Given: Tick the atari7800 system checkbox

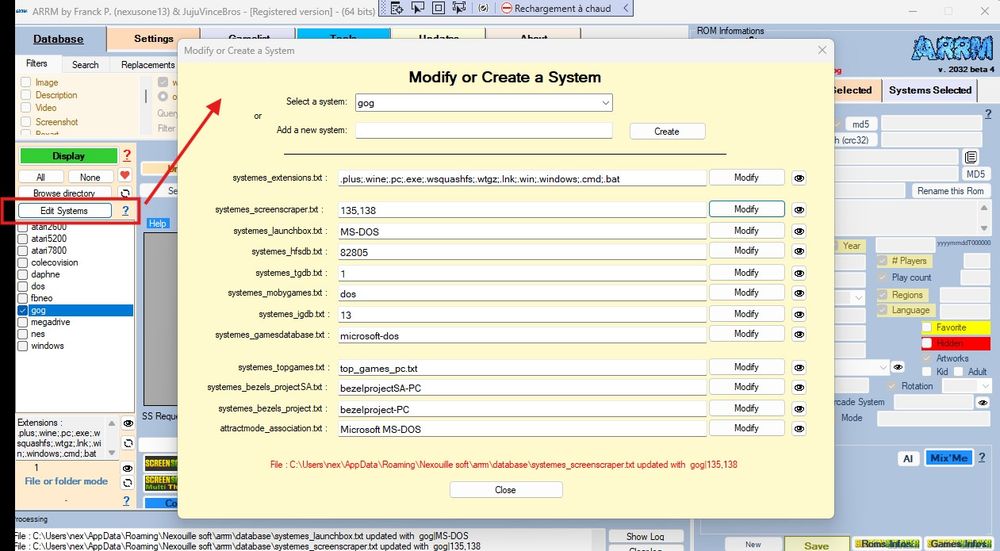Looking at the screenshot, I should click(22, 251).
